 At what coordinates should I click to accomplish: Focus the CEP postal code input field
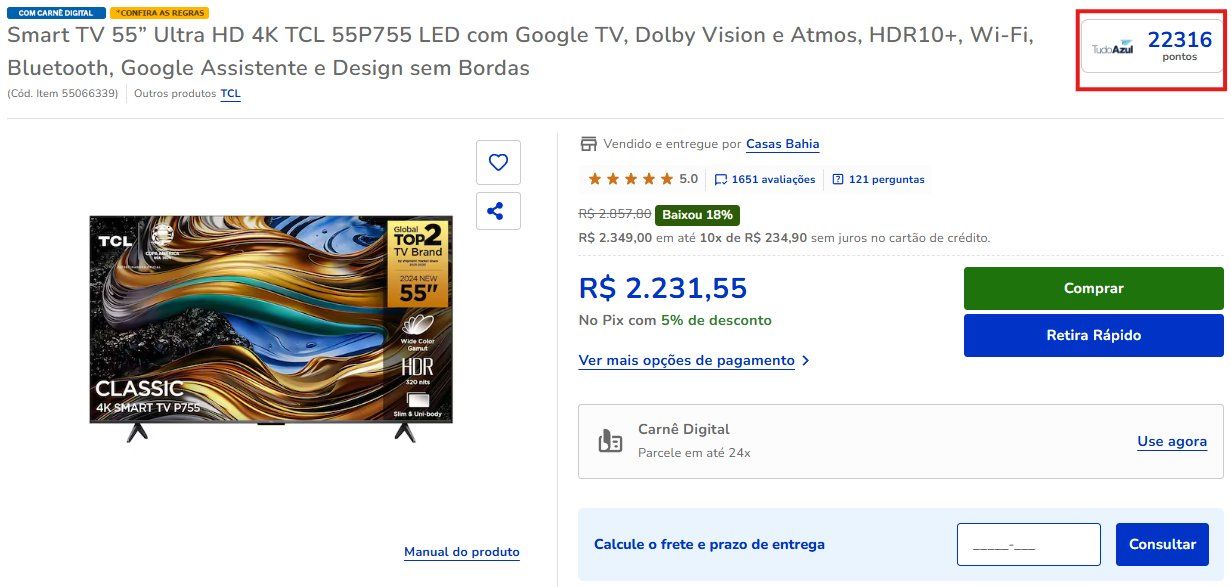1028,544
